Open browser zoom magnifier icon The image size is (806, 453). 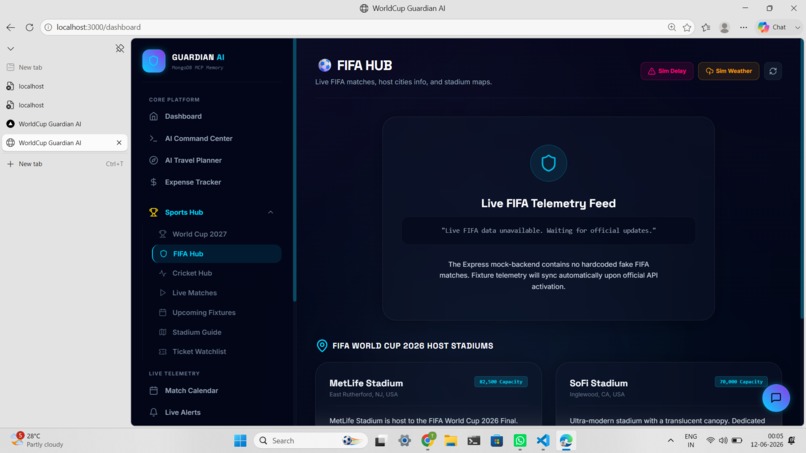click(672, 27)
